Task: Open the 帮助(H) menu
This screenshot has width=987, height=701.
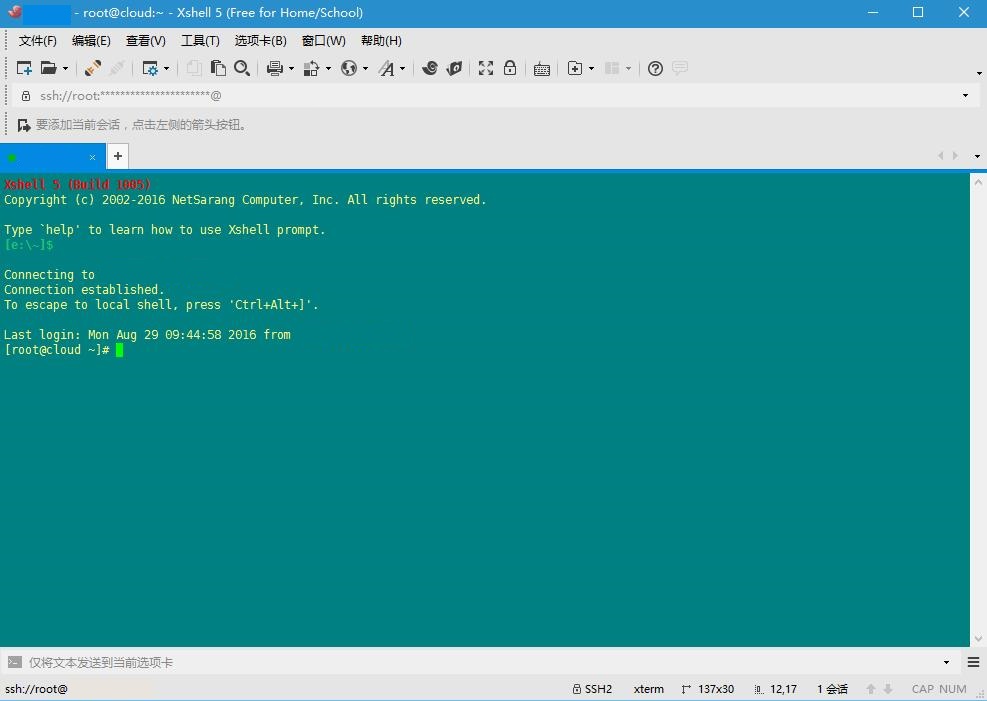Action: [381, 41]
